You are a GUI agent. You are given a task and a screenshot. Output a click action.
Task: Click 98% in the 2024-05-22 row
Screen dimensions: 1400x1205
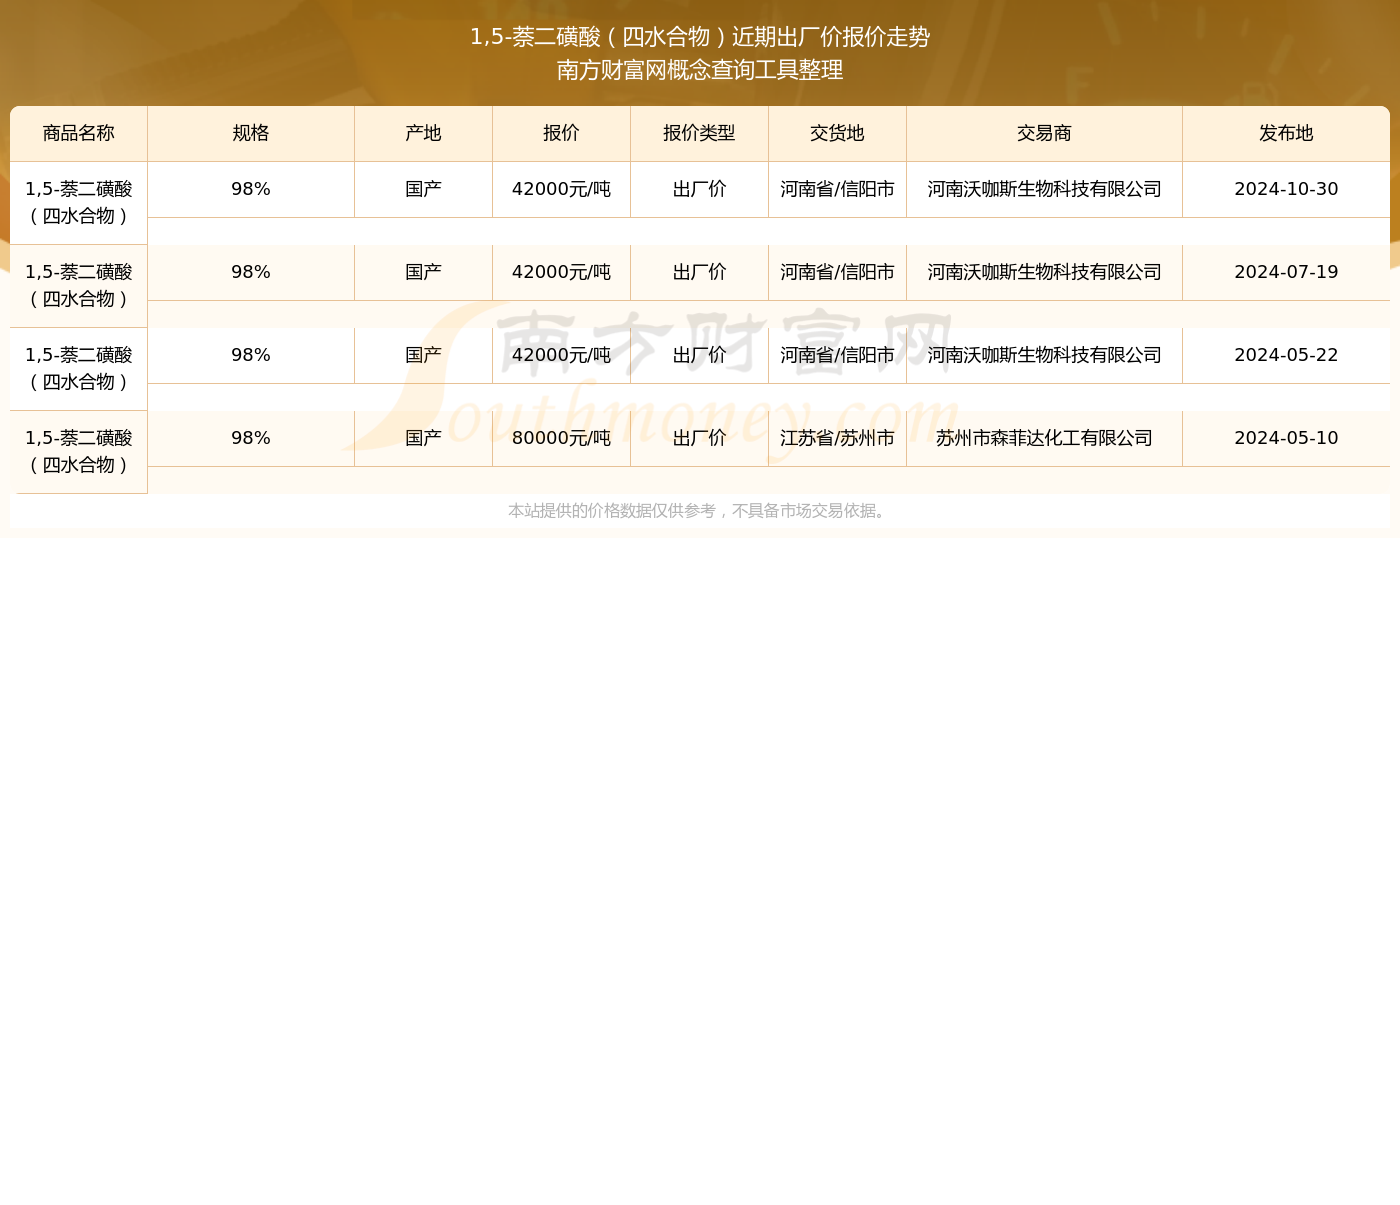[251, 356]
